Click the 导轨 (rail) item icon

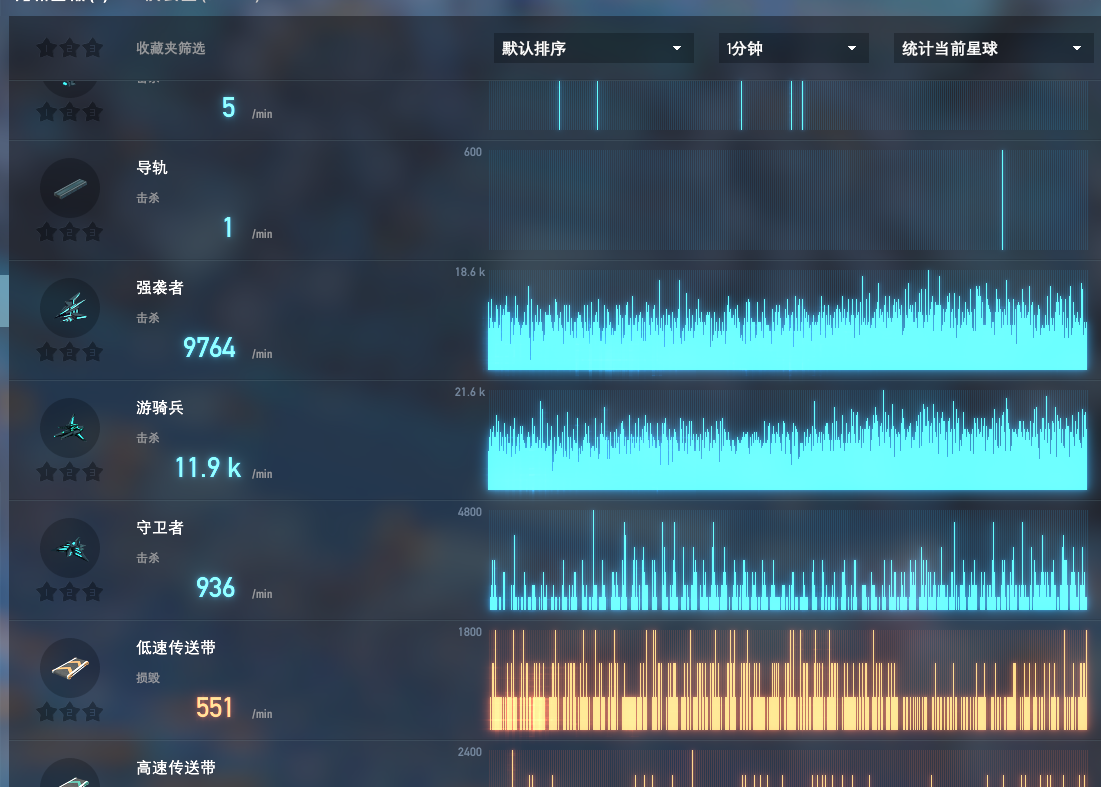69,188
